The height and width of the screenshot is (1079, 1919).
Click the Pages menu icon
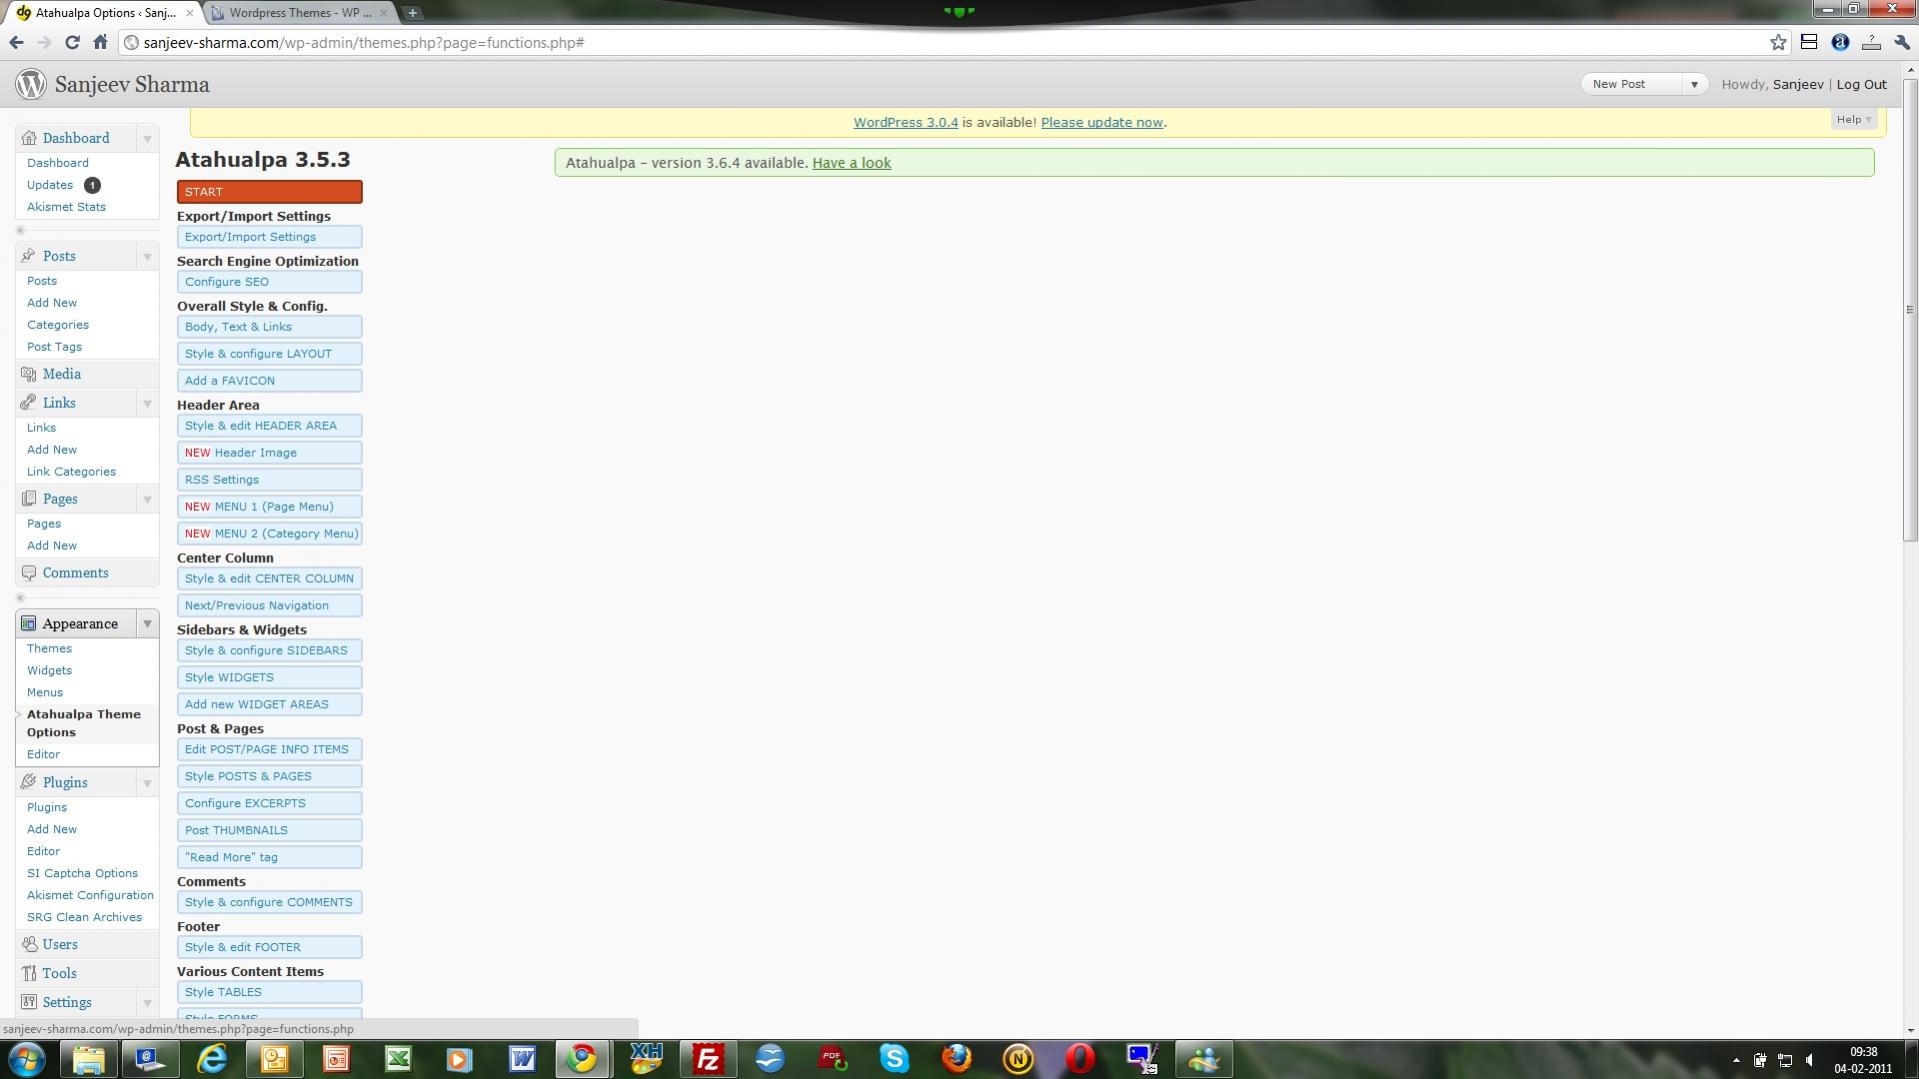28,499
